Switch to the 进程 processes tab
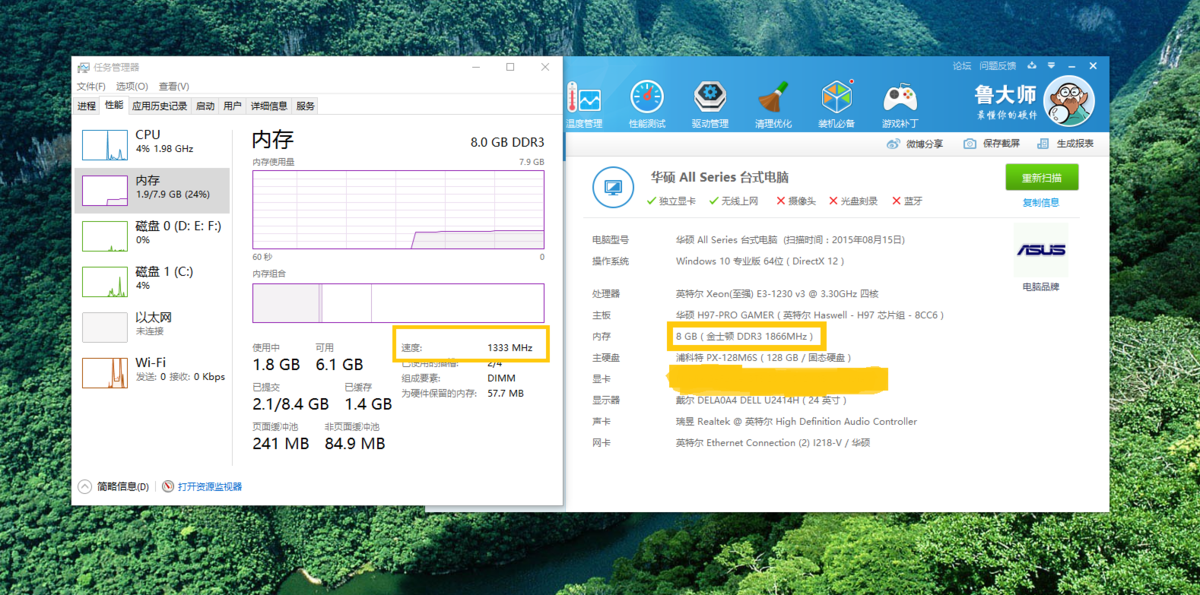 pos(87,106)
